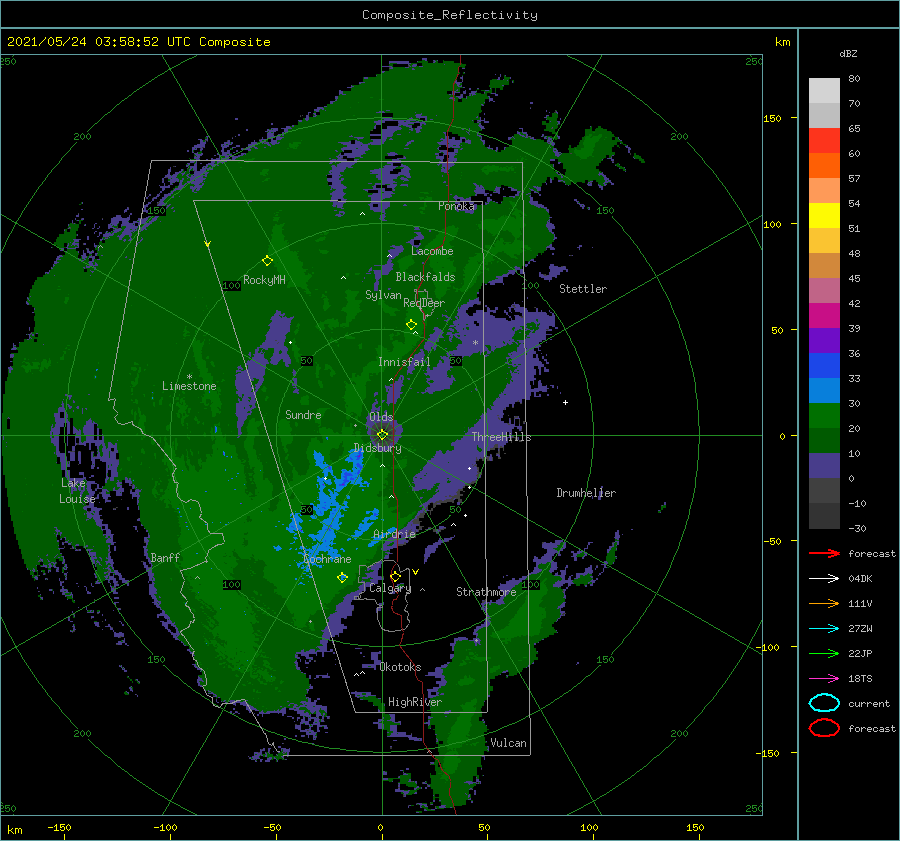Click the Sylvan label on the map
Screen dimensions: 900x841
coord(383,295)
